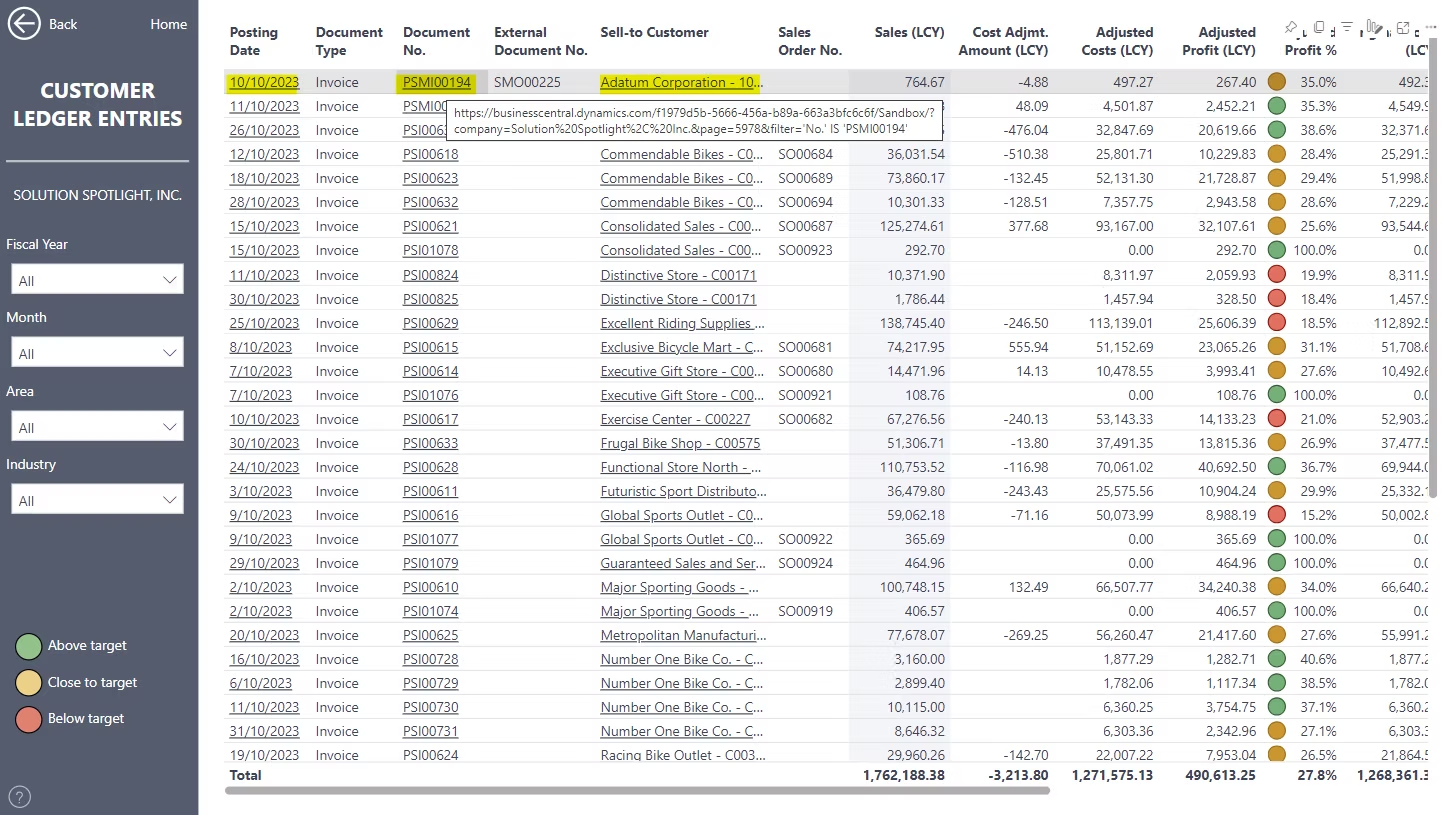Pin the table visual
The width and height of the screenshot is (1454, 815).
(x=1291, y=27)
